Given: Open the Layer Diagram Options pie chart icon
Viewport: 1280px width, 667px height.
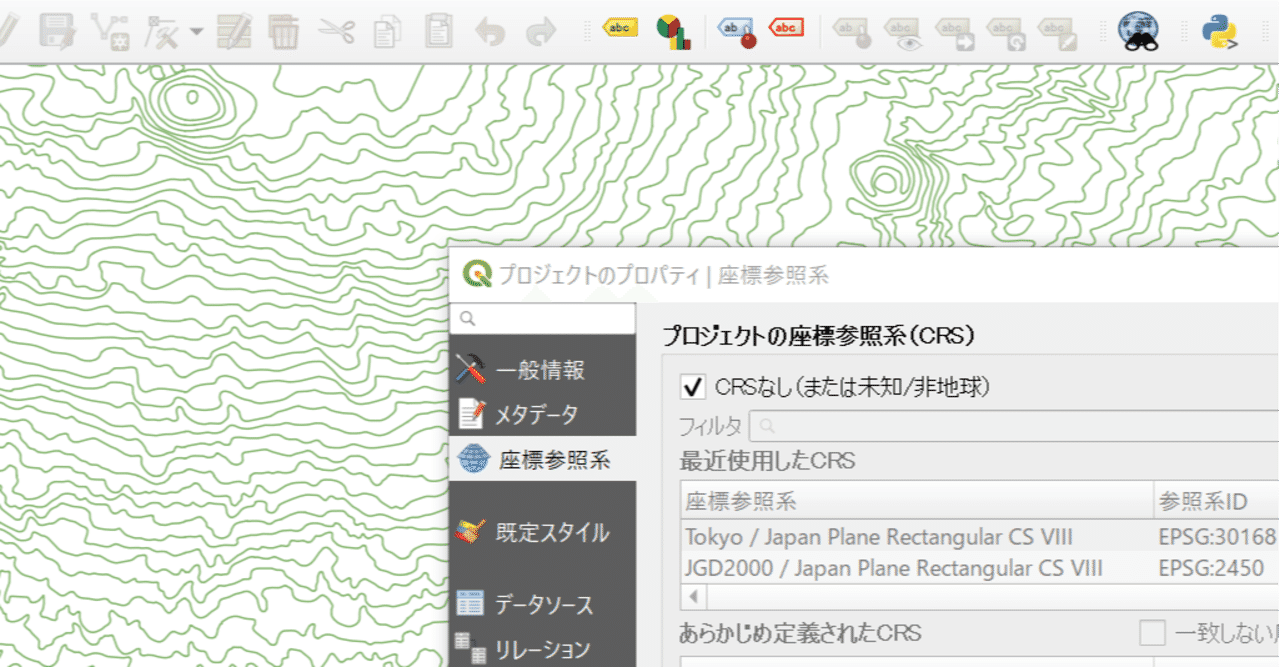Looking at the screenshot, I should pyautogui.click(x=673, y=31).
